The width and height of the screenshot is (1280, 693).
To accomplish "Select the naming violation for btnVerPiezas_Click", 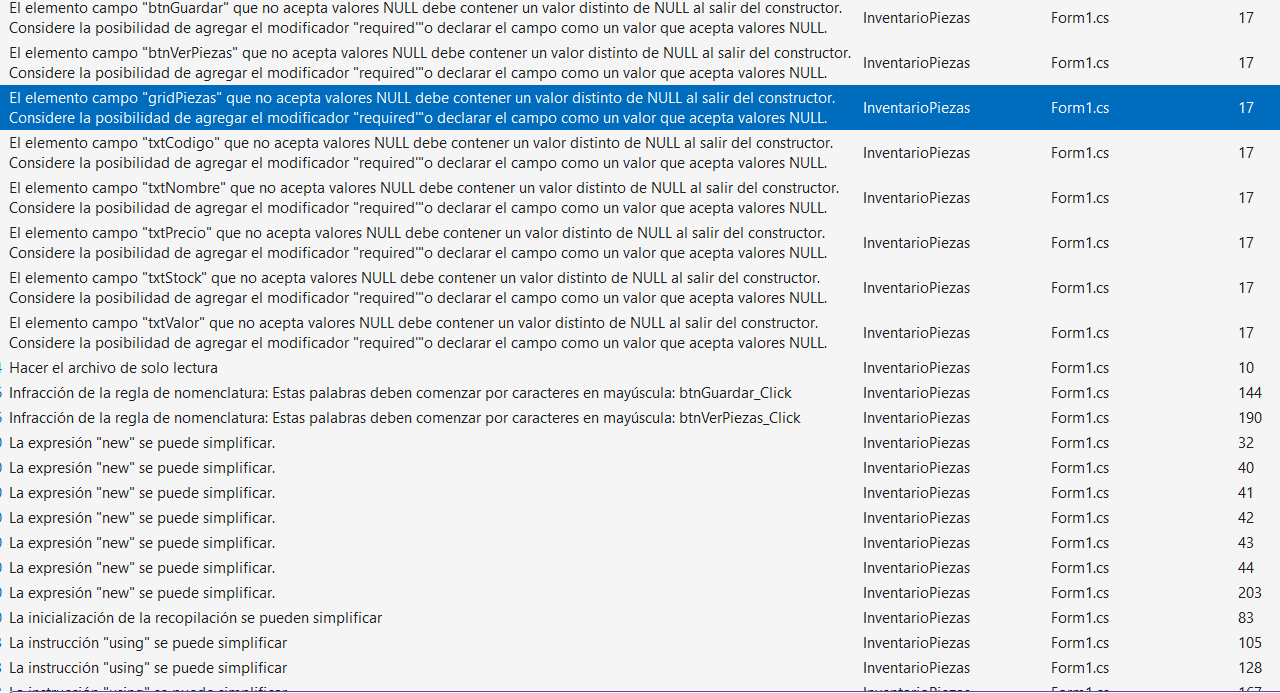I will pos(405,418).
